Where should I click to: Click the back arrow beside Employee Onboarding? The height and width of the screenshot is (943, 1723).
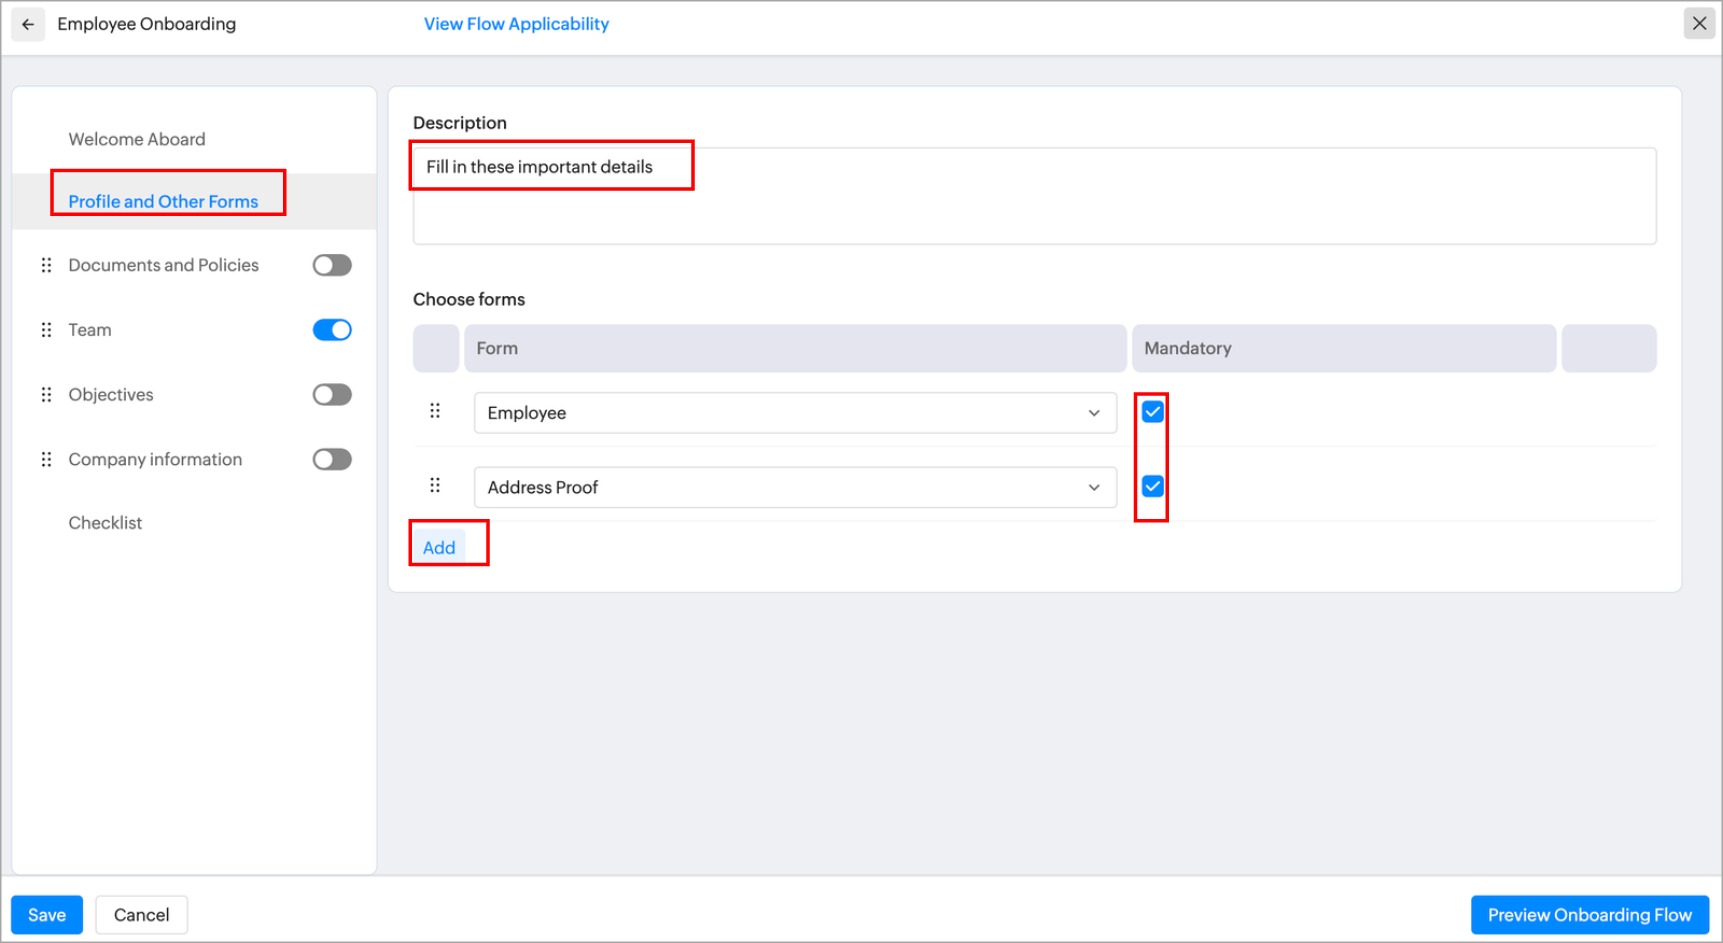(x=28, y=24)
